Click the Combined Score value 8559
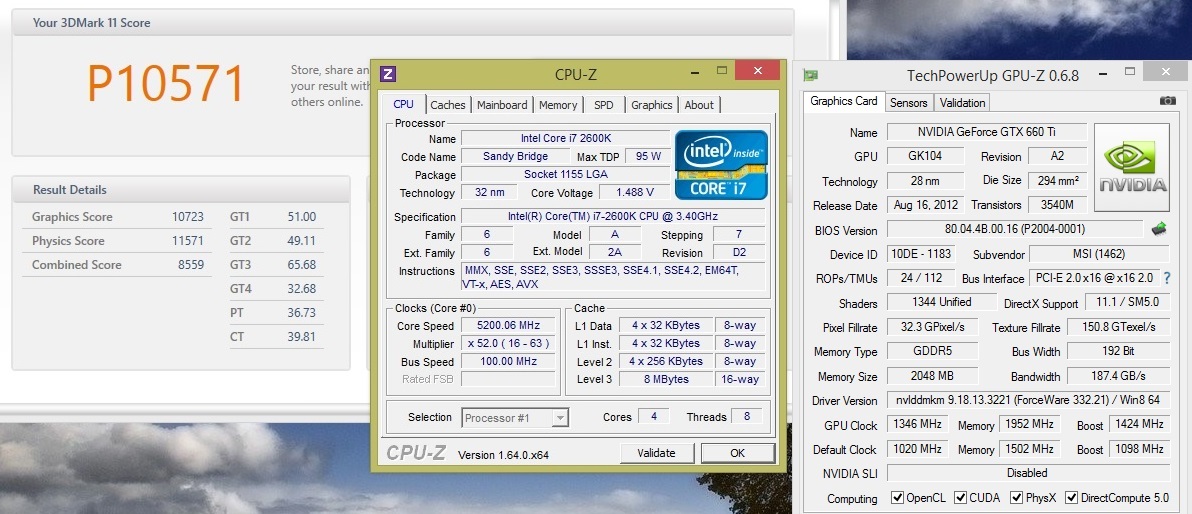 click(x=190, y=265)
